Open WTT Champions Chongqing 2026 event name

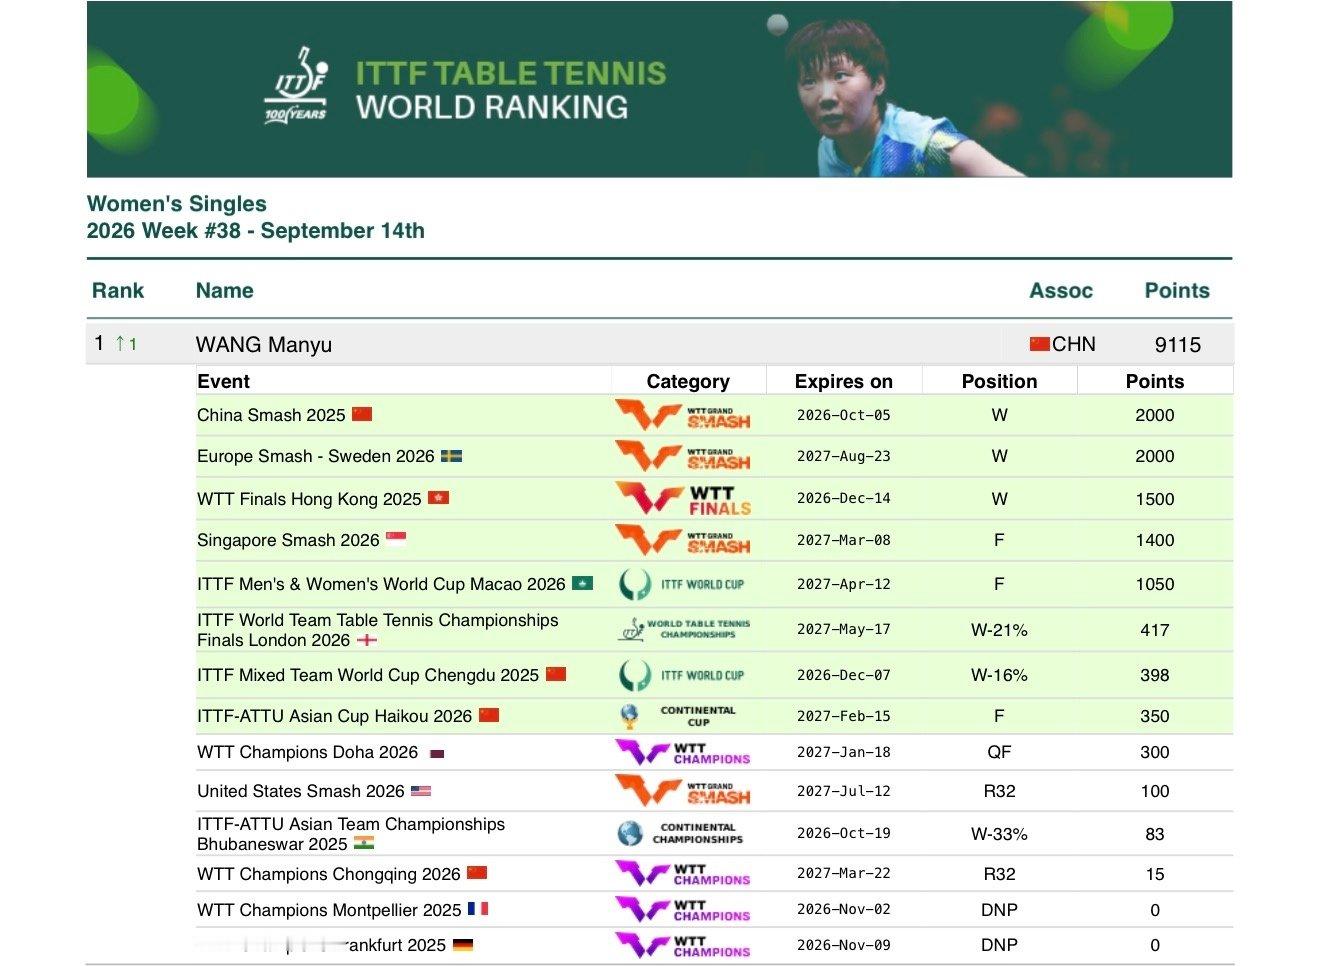point(329,874)
